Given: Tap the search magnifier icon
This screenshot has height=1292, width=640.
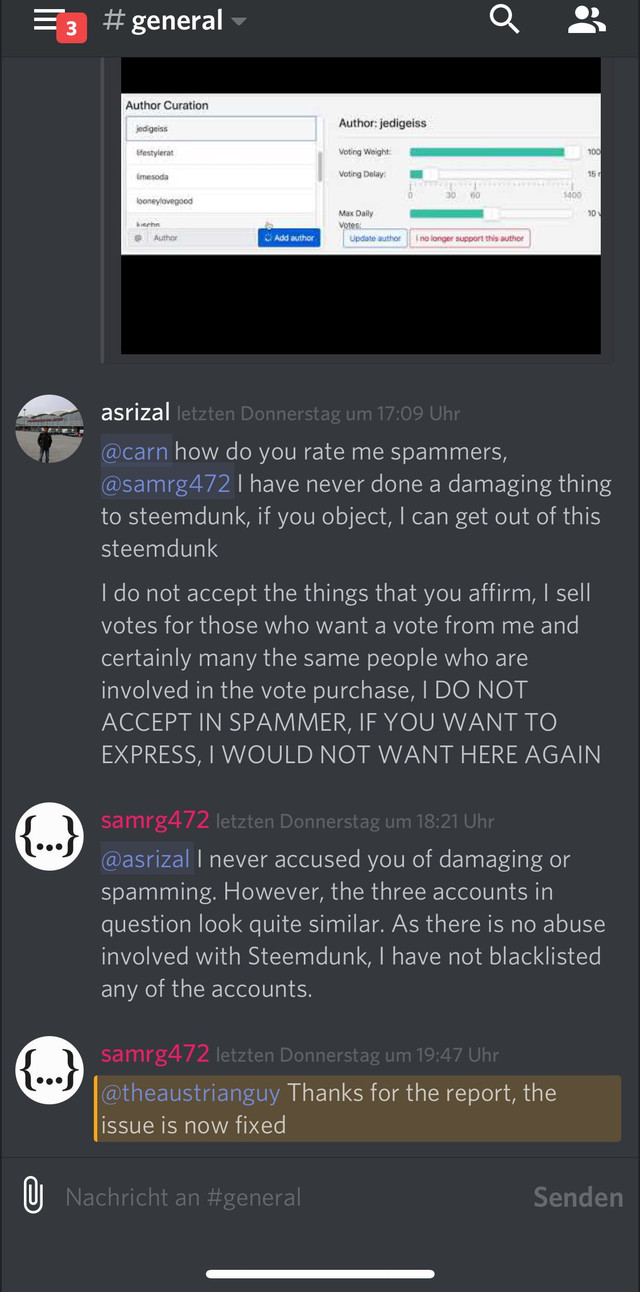Looking at the screenshot, I should pos(504,19).
